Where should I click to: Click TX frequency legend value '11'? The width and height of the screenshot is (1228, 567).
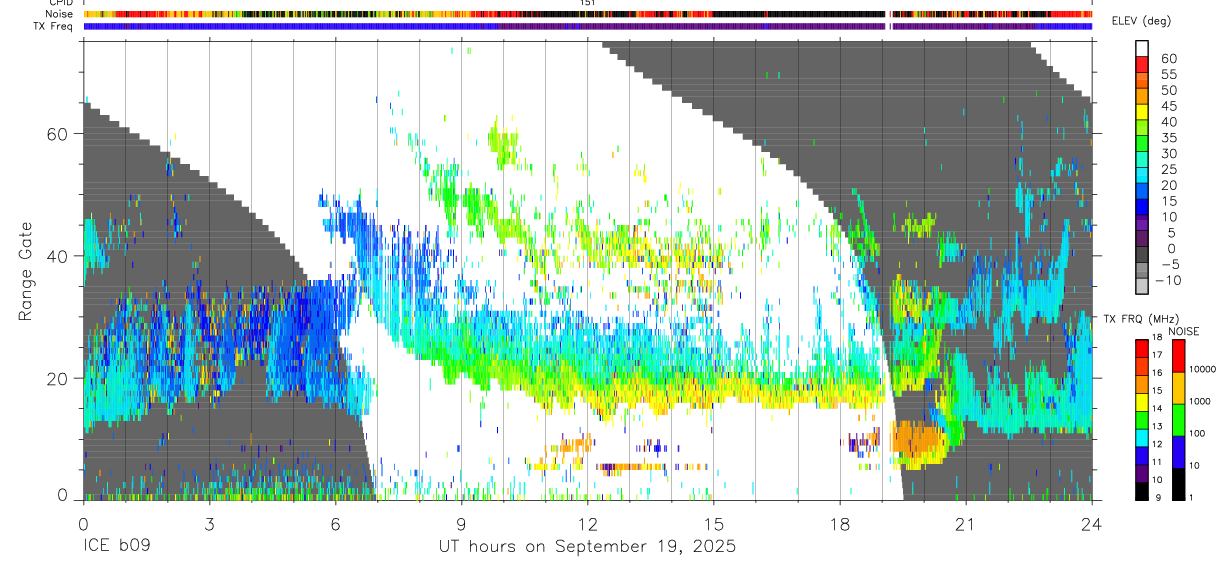click(1158, 463)
